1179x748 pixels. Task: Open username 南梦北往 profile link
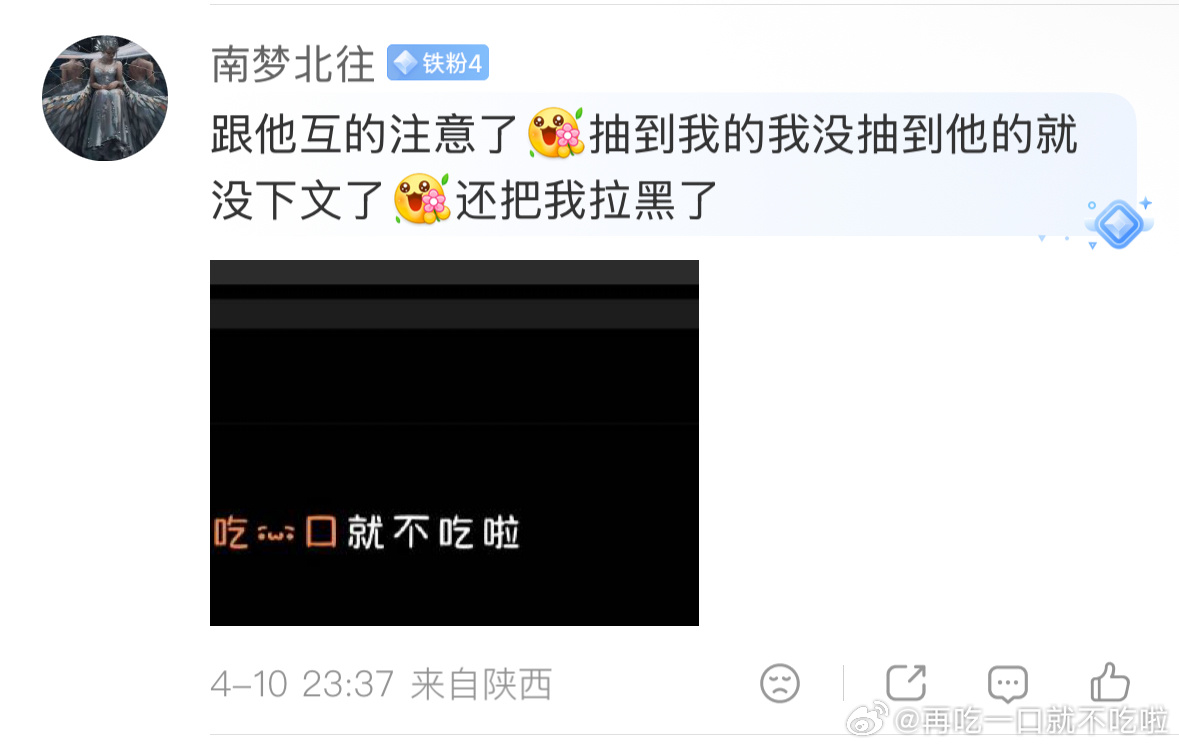point(292,64)
